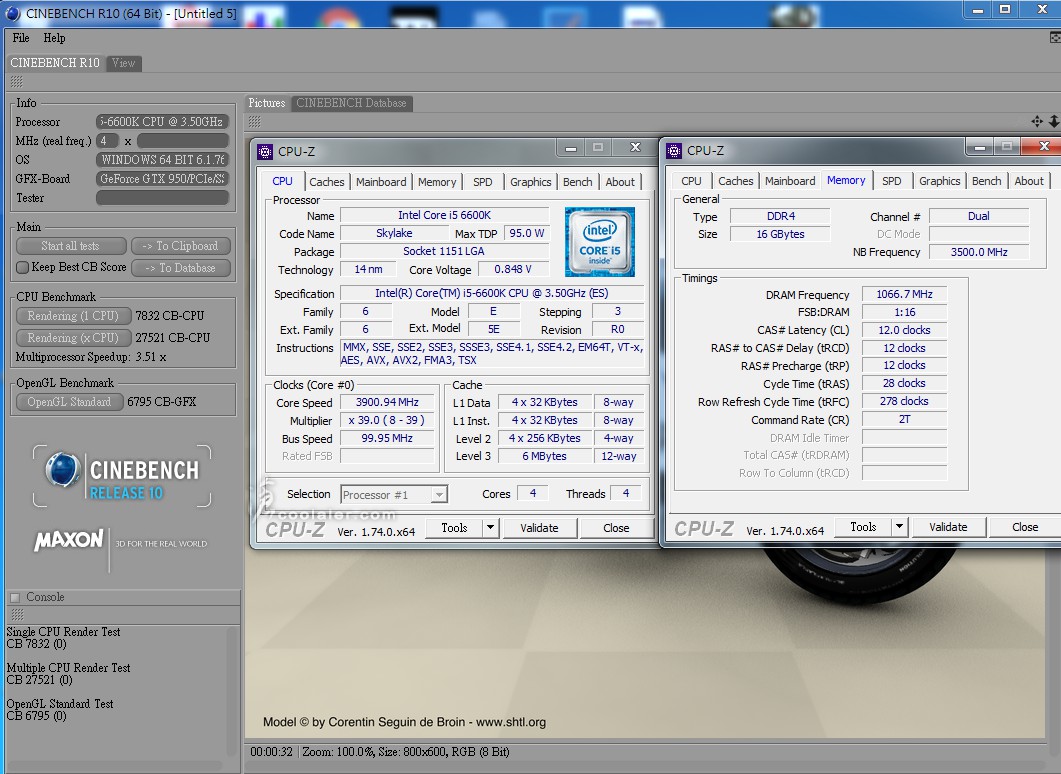Viewport: 1061px width, 774px height.
Task: Open the Caches tab in the CPU-Z window showing Skylake
Action: coord(327,181)
